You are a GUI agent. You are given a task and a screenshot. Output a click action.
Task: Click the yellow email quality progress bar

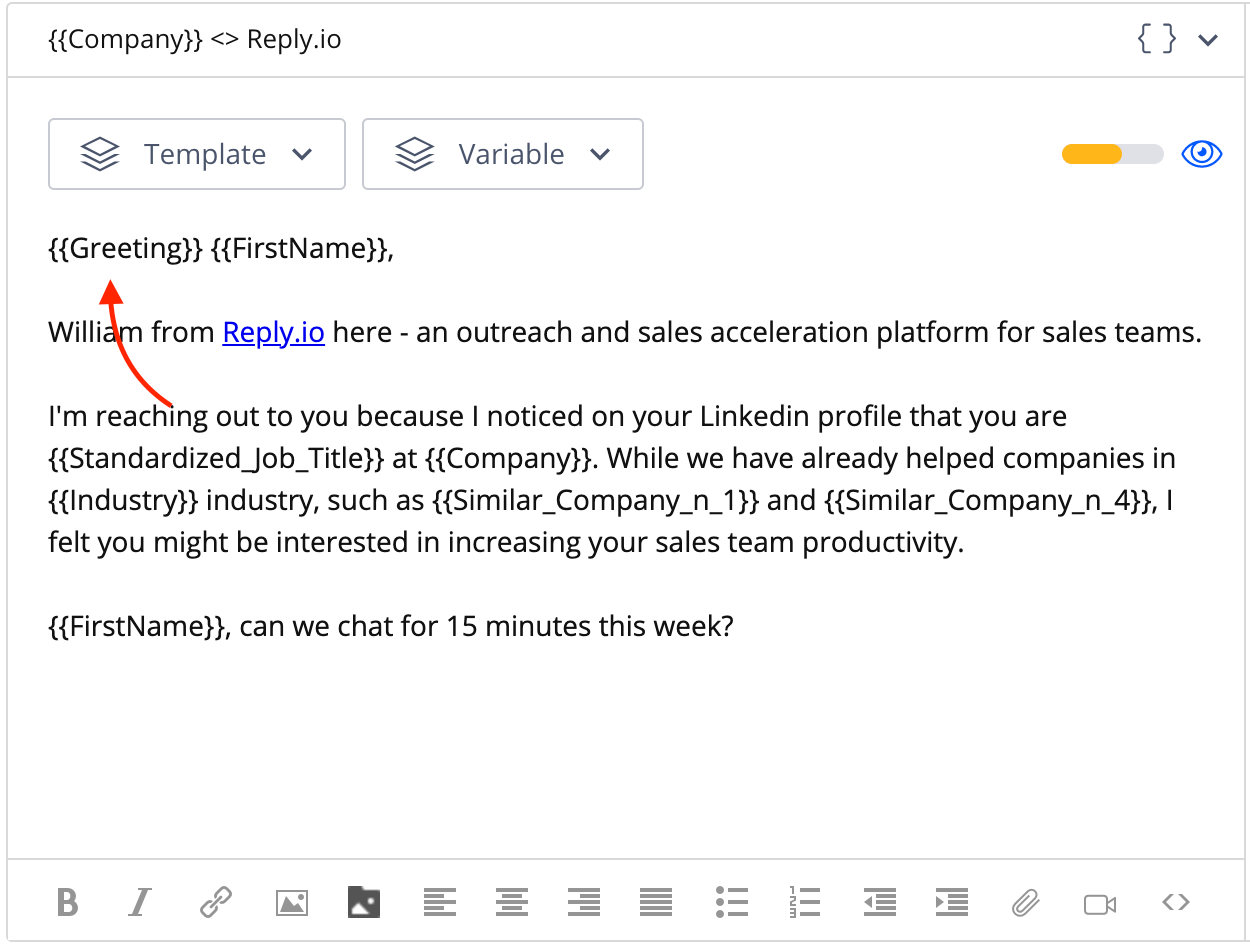(1112, 154)
